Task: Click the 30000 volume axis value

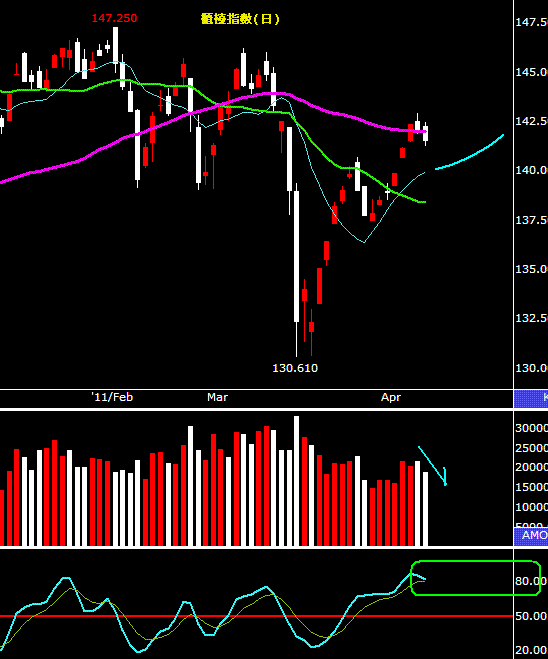Action: tap(532, 428)
